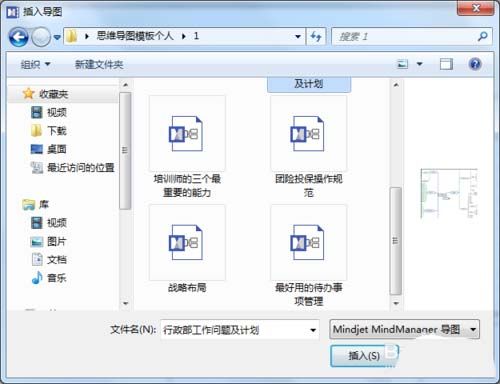Click the change view icon
The width and height of the screenshot is (500, 384).
403,64
